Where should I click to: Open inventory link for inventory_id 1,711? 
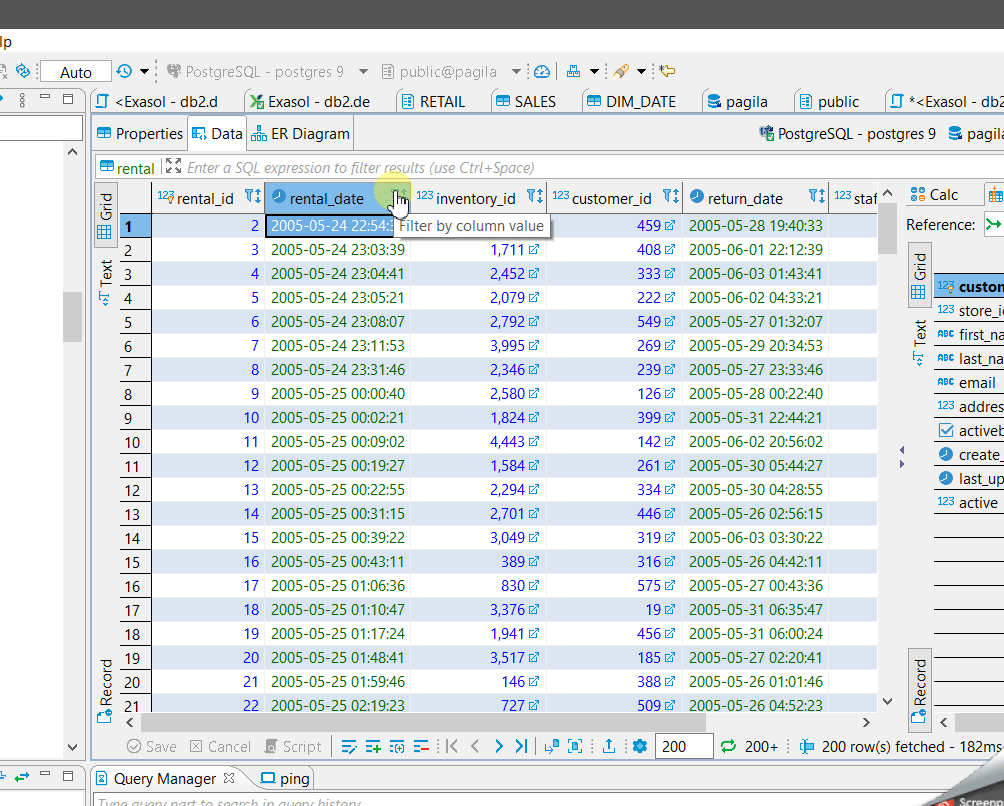coord(533,250)
